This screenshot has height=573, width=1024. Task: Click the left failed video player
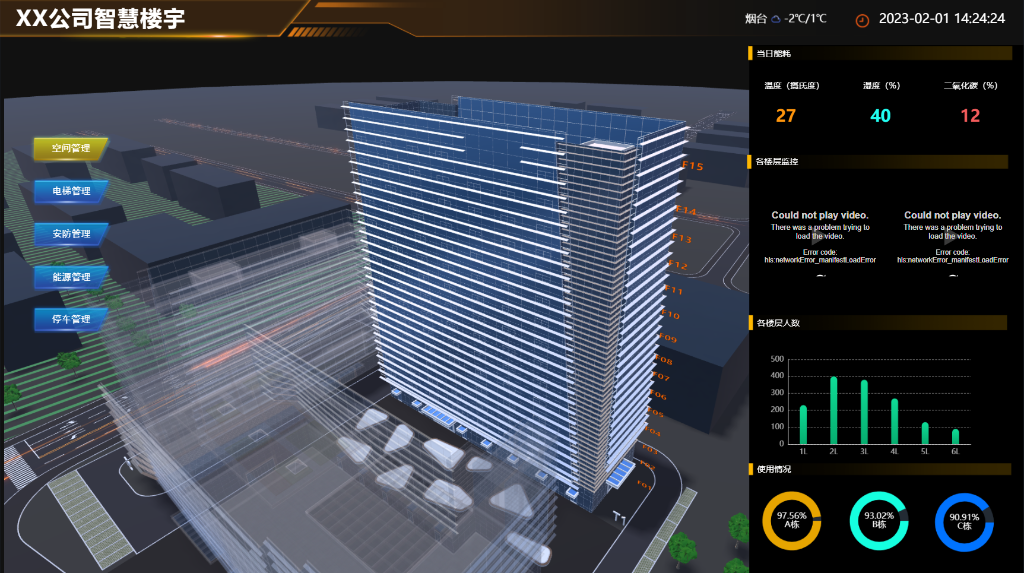click(x=819, y=237)
